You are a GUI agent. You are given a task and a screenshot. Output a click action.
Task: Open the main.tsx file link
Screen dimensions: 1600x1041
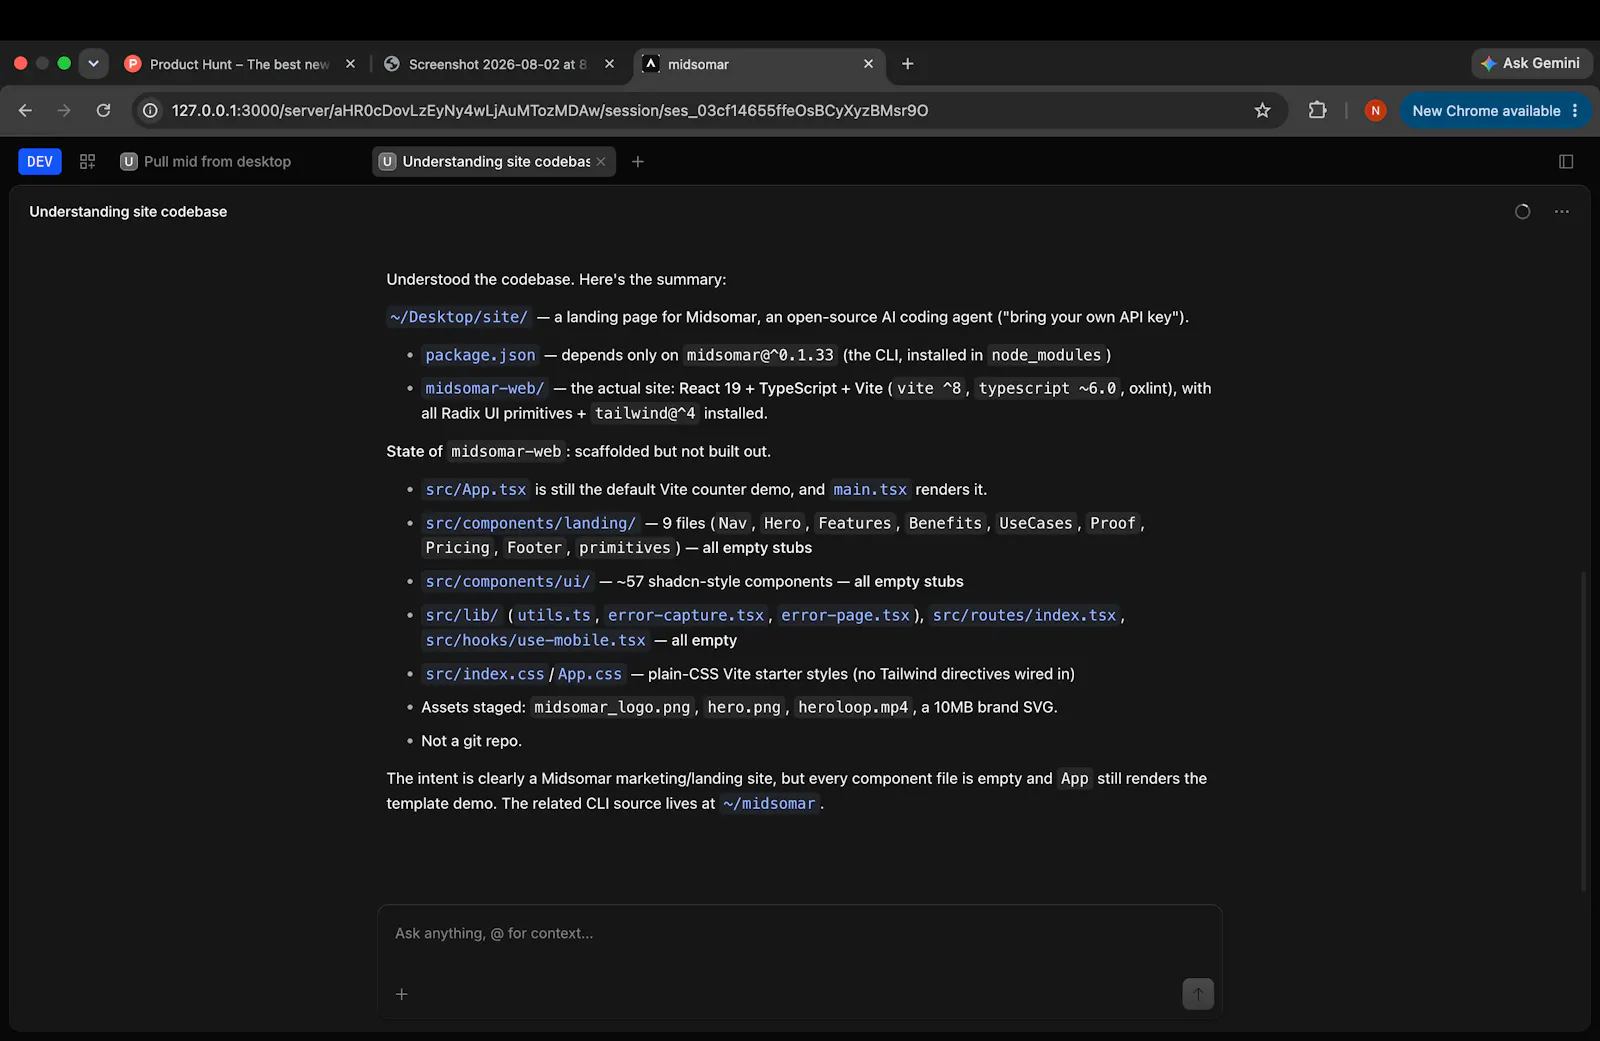coord(870,490)
